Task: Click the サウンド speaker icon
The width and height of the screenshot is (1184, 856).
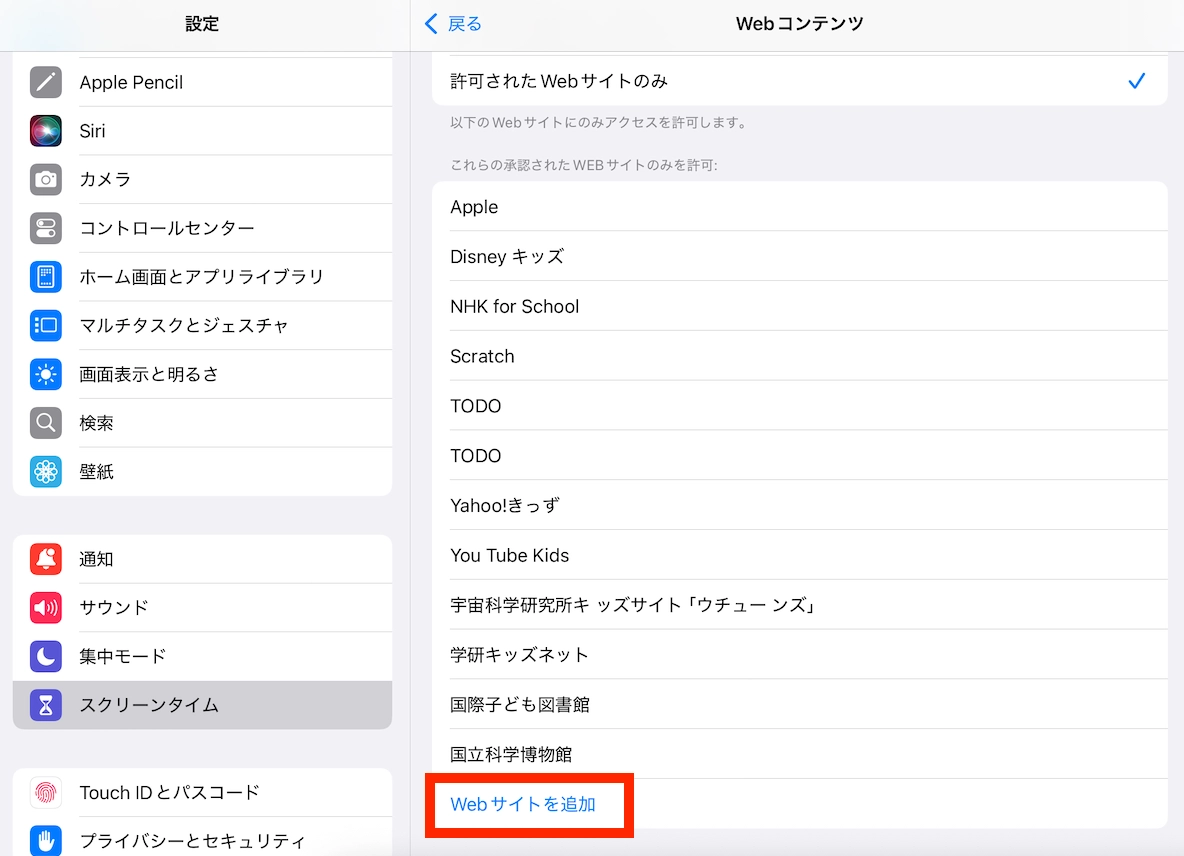Action: 46,608
